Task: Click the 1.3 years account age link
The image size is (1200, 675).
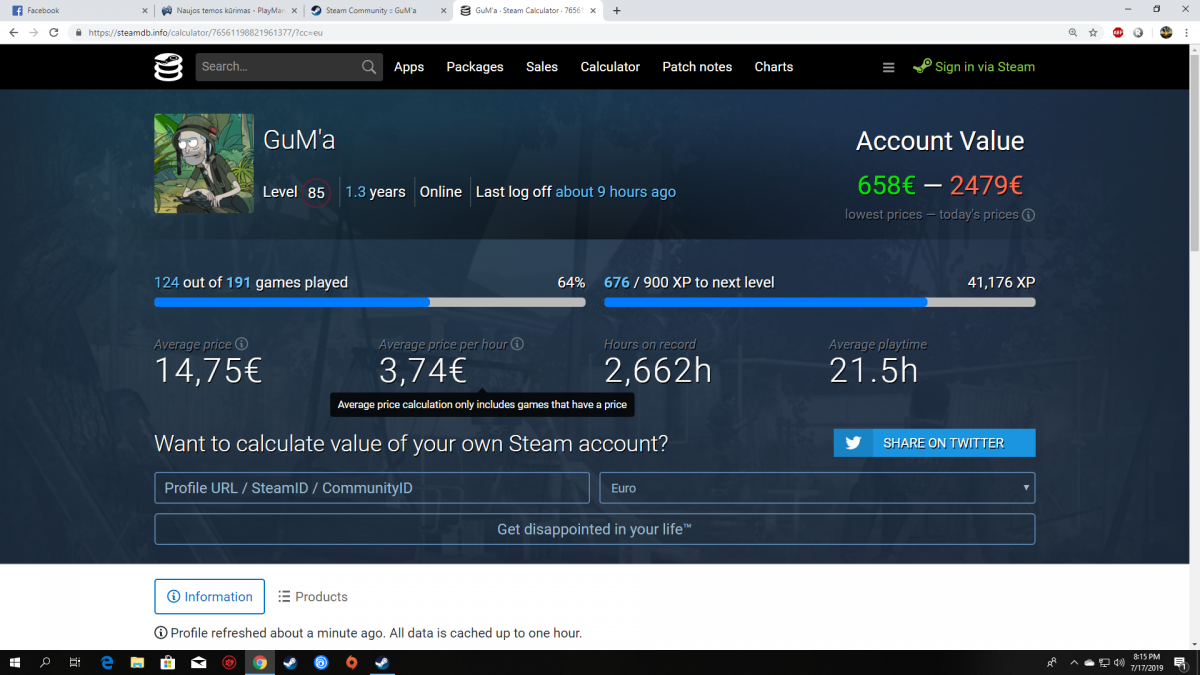Action: click(375, 192)
